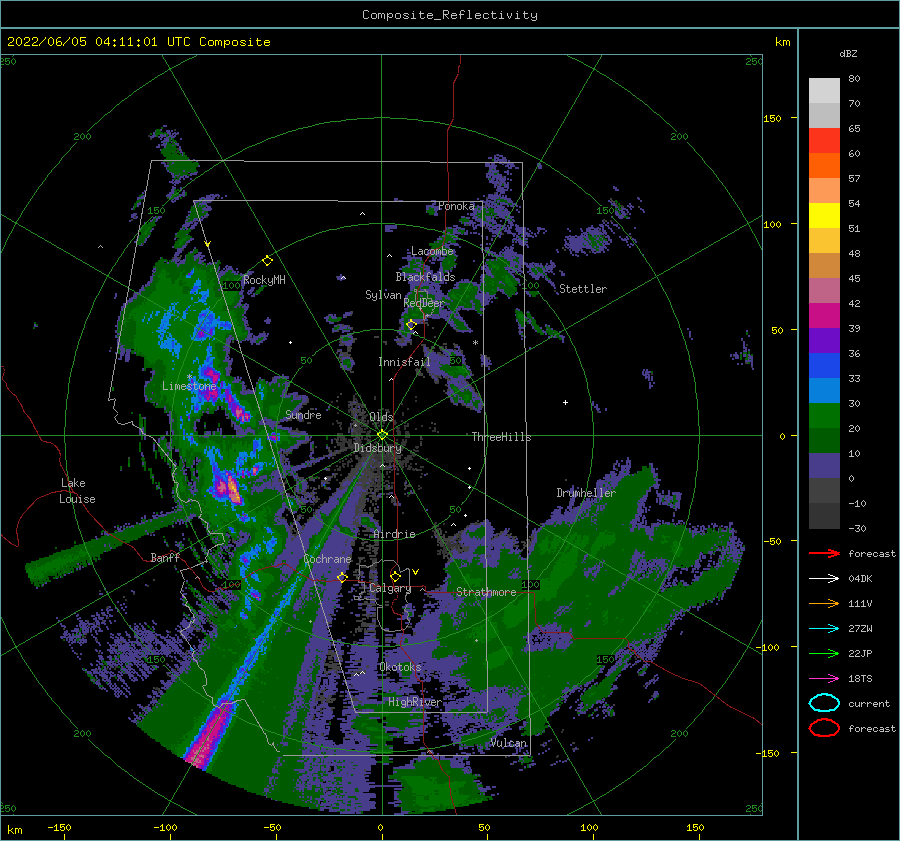Click the yellow diamond marker above the Calgary label

395,576
